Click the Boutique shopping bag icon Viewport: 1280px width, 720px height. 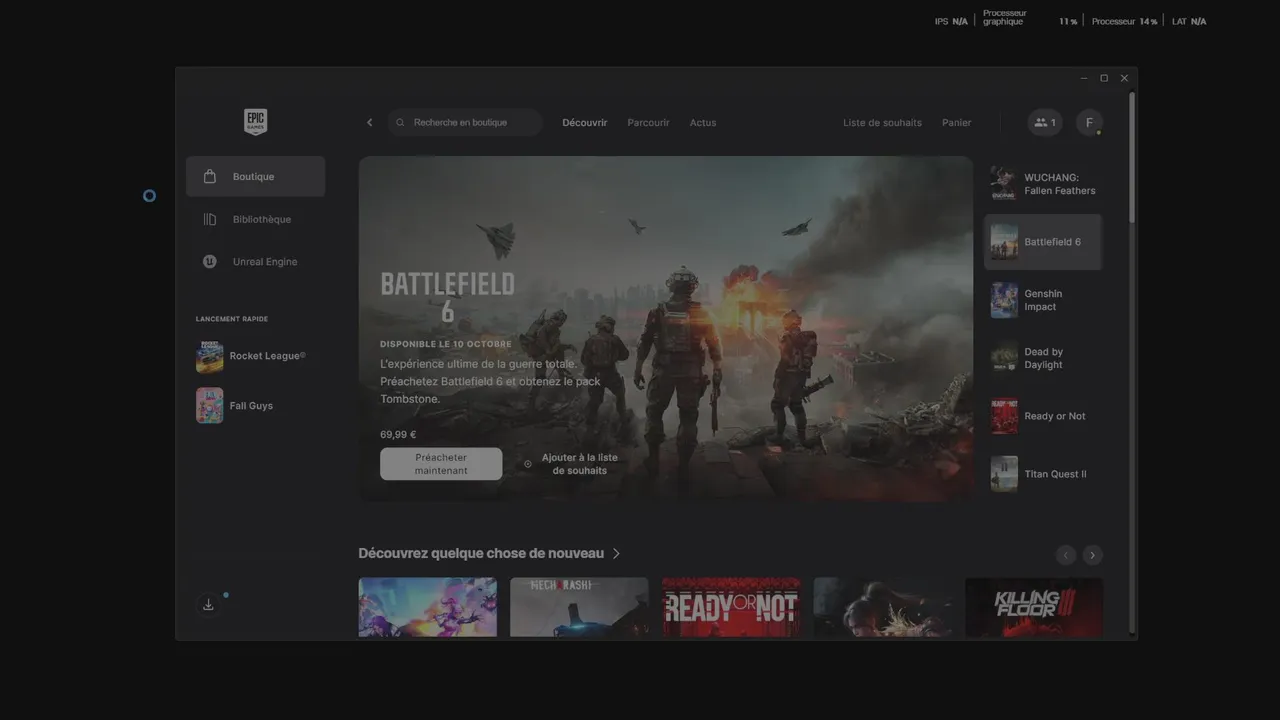click(x=209, y=176)
